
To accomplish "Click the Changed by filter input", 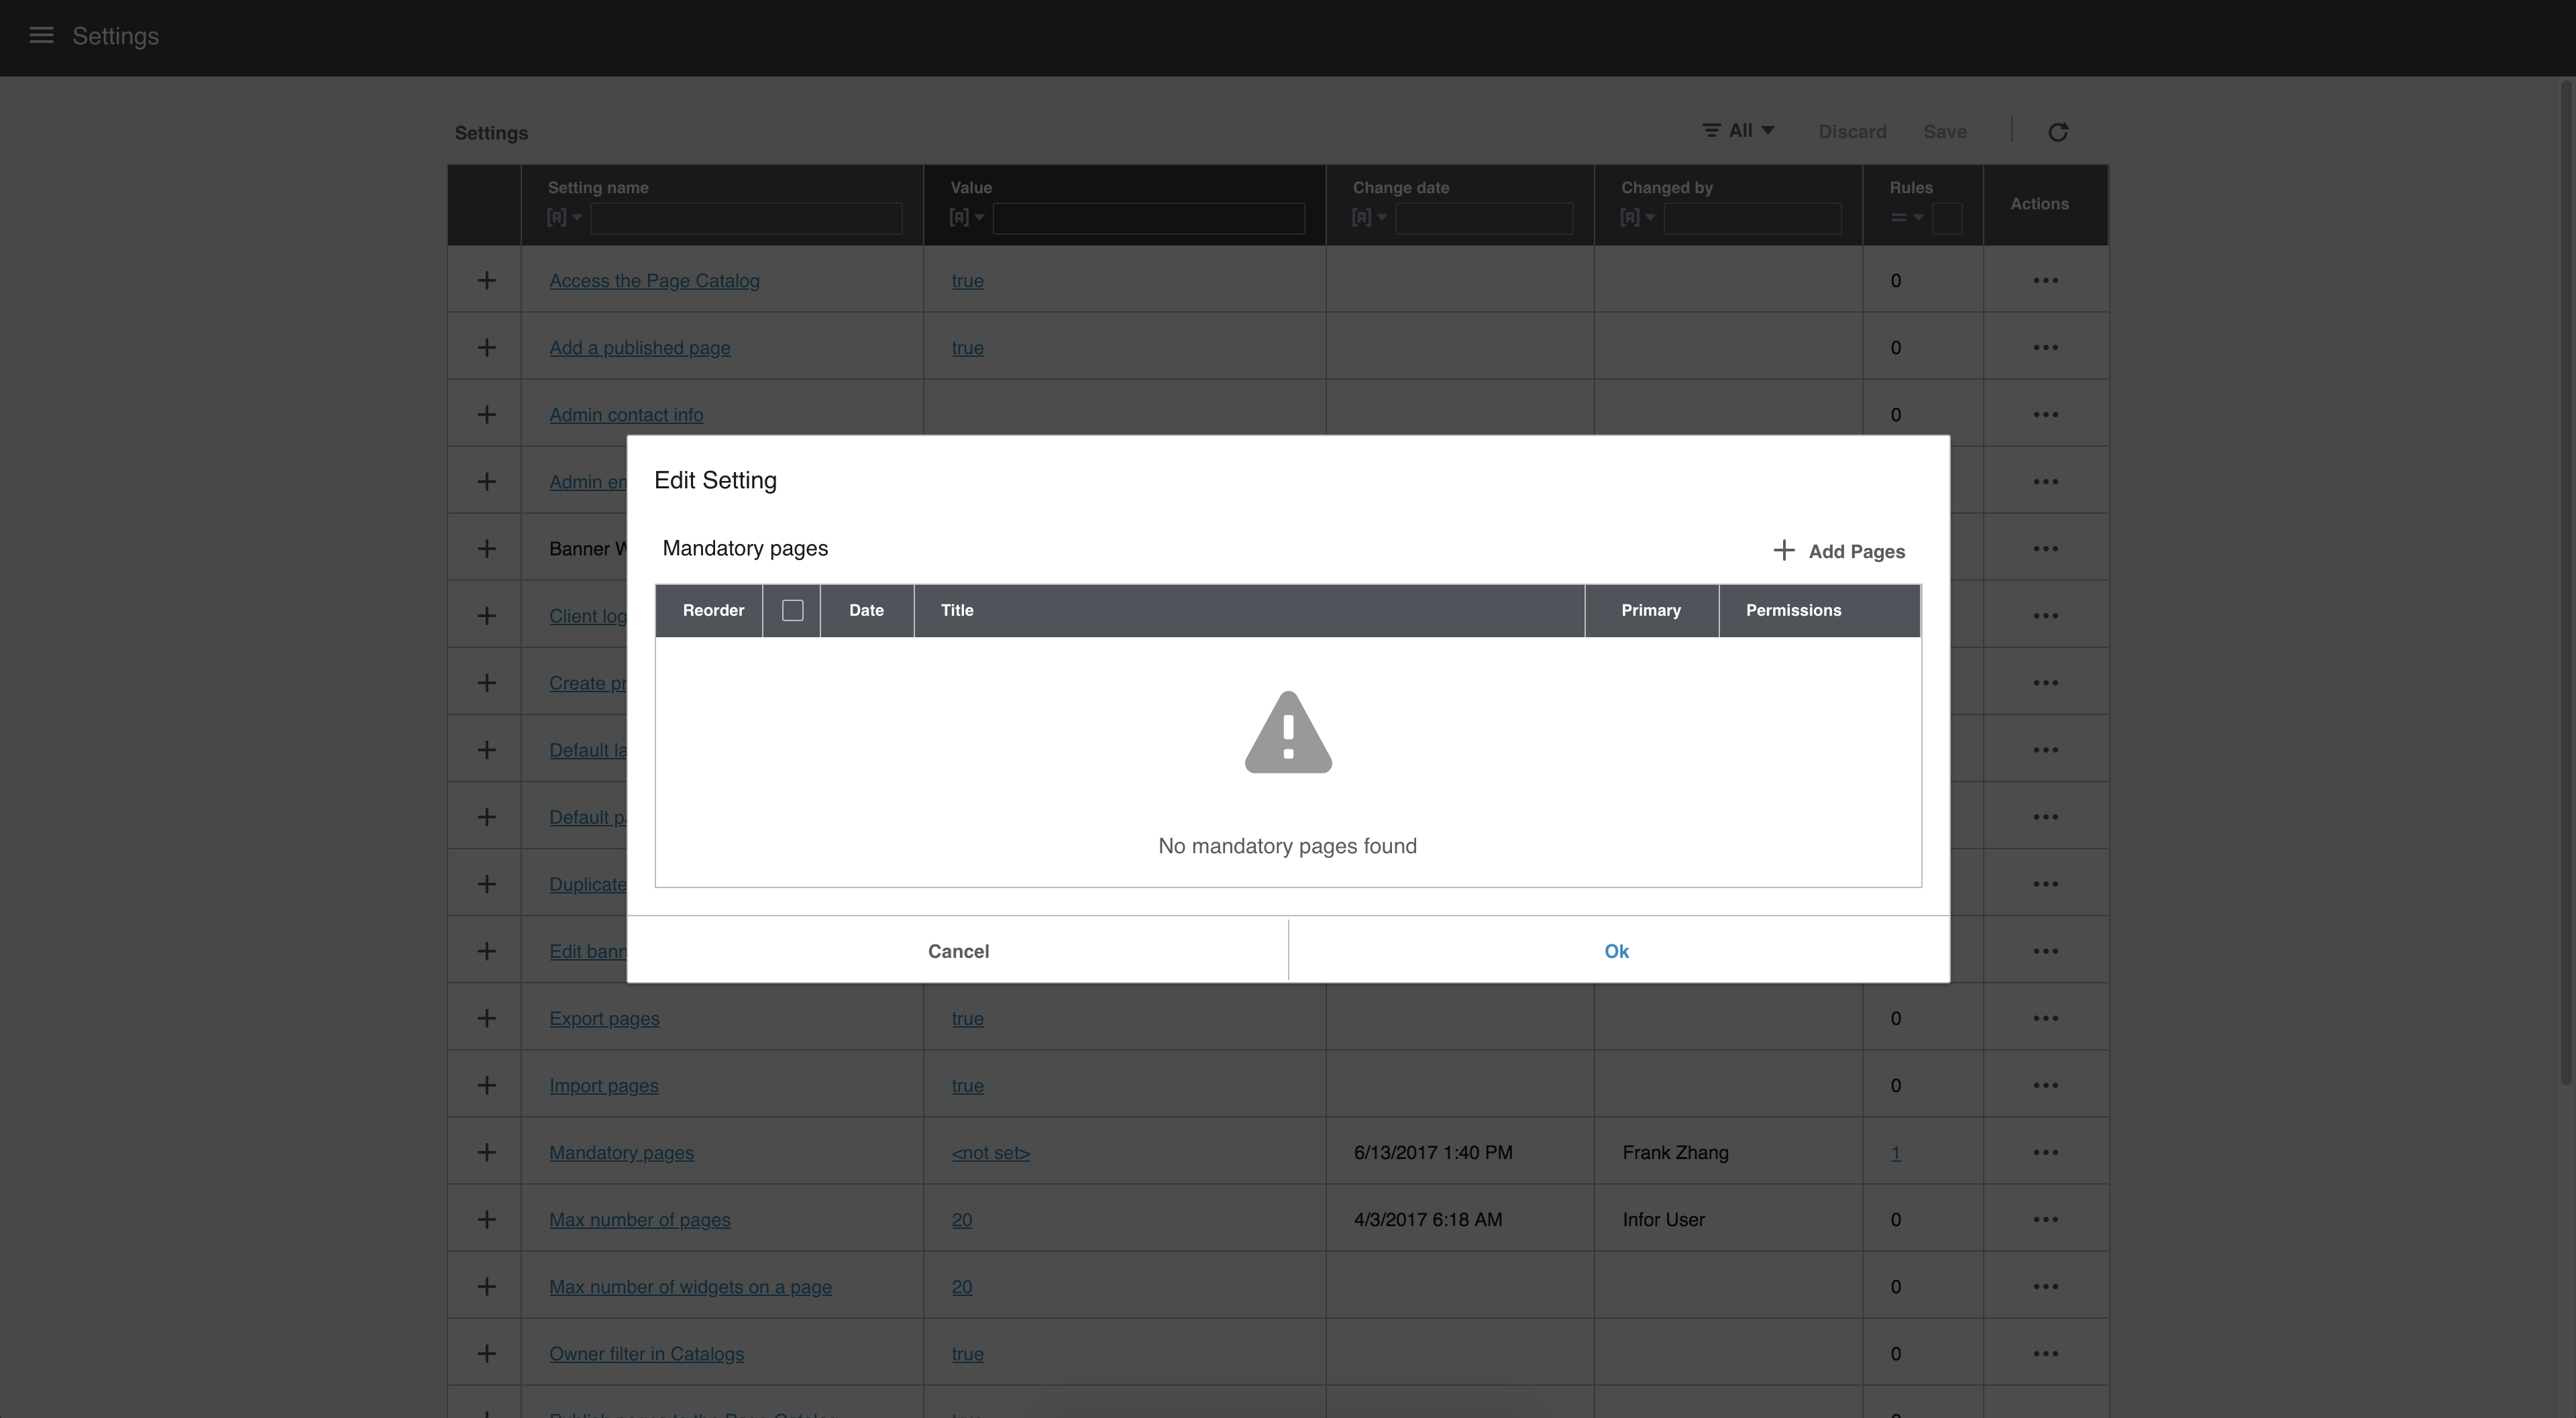I will 1752,218.
